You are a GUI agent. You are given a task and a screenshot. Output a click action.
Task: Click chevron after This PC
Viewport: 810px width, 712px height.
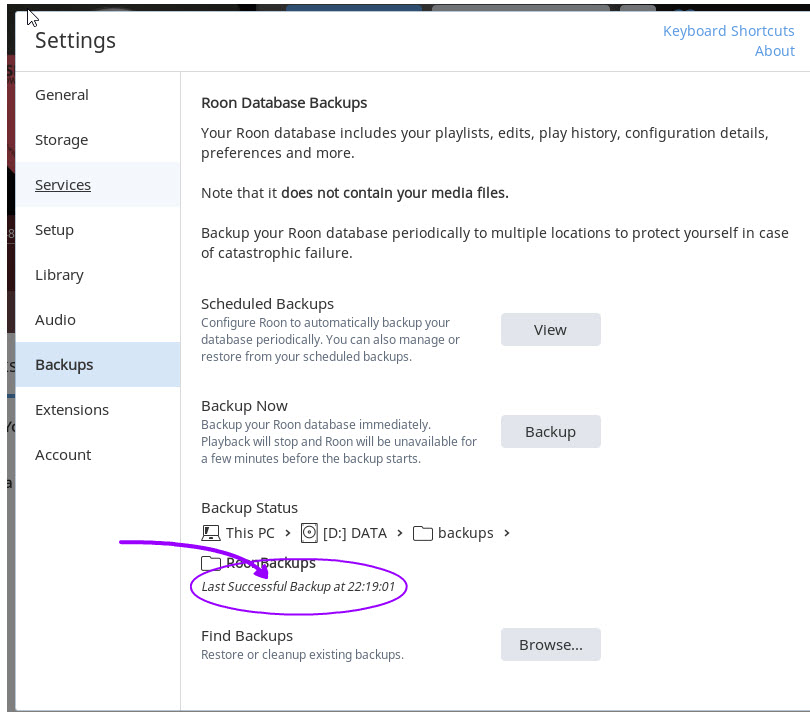[288, 533]
